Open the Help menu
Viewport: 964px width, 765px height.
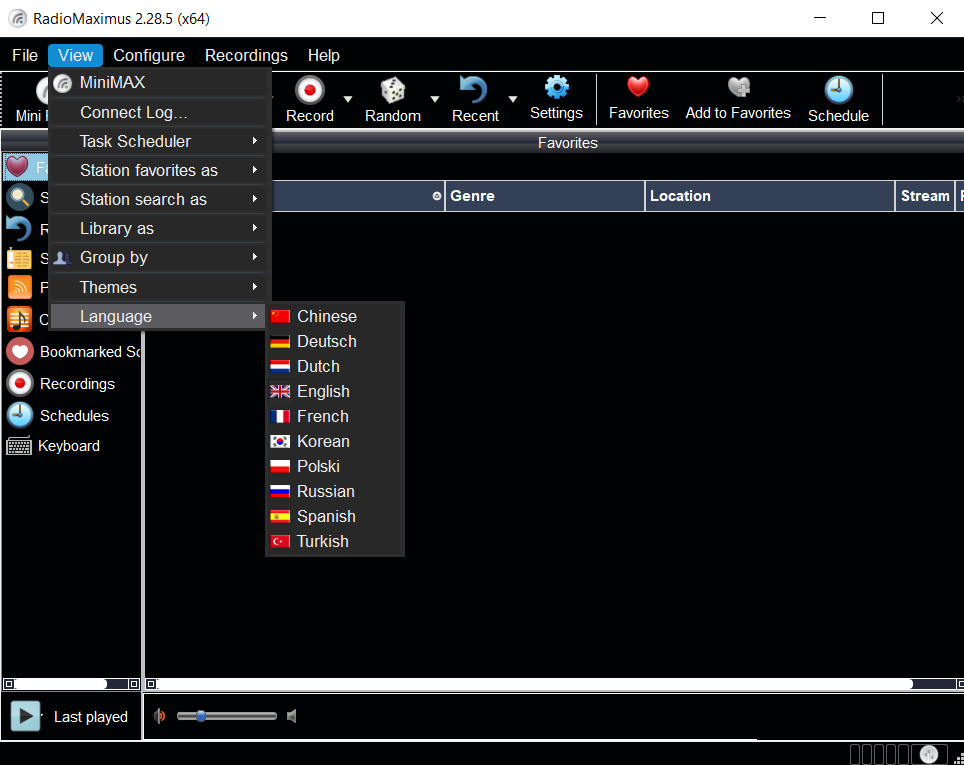323,55
